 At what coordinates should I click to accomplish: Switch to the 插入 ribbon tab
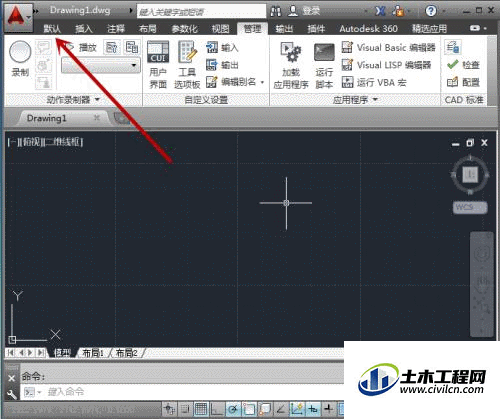click(84, 29)
